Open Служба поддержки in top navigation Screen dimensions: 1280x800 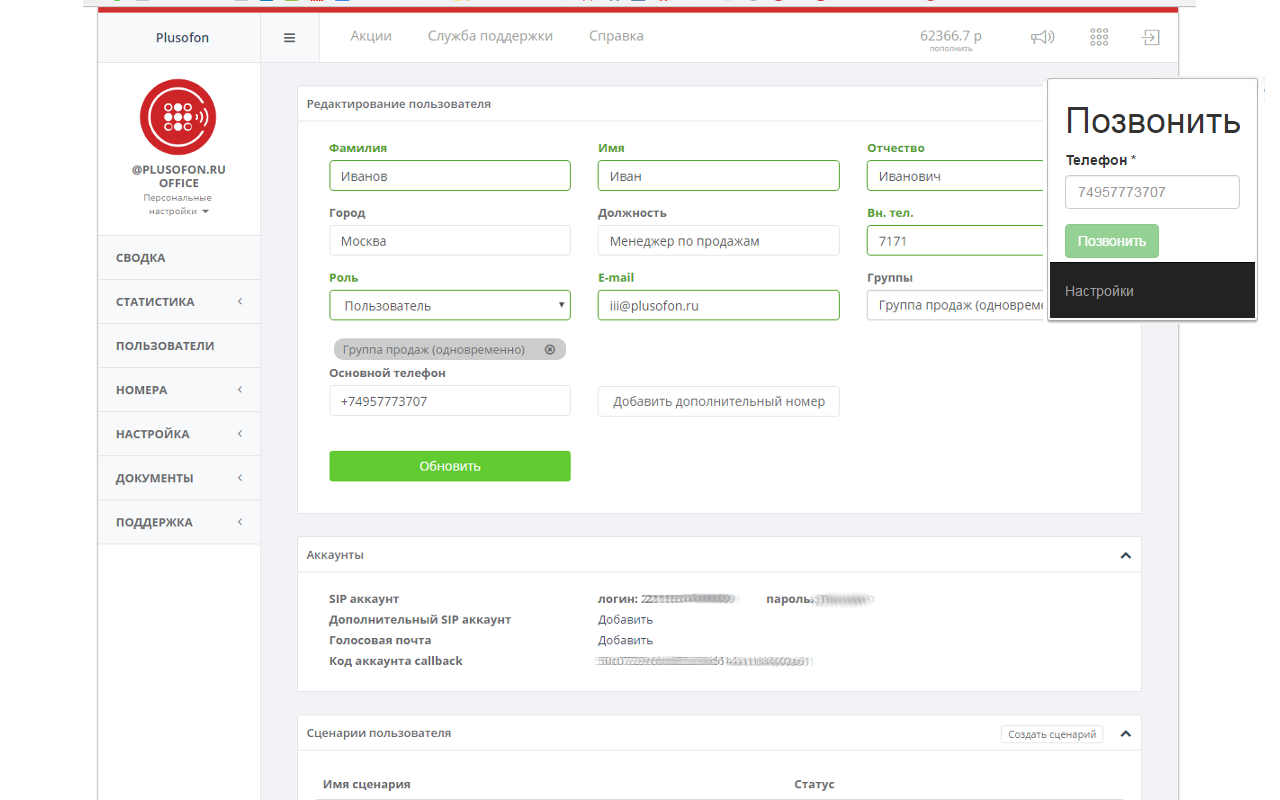pyautogui.click(x=490, y=36)
